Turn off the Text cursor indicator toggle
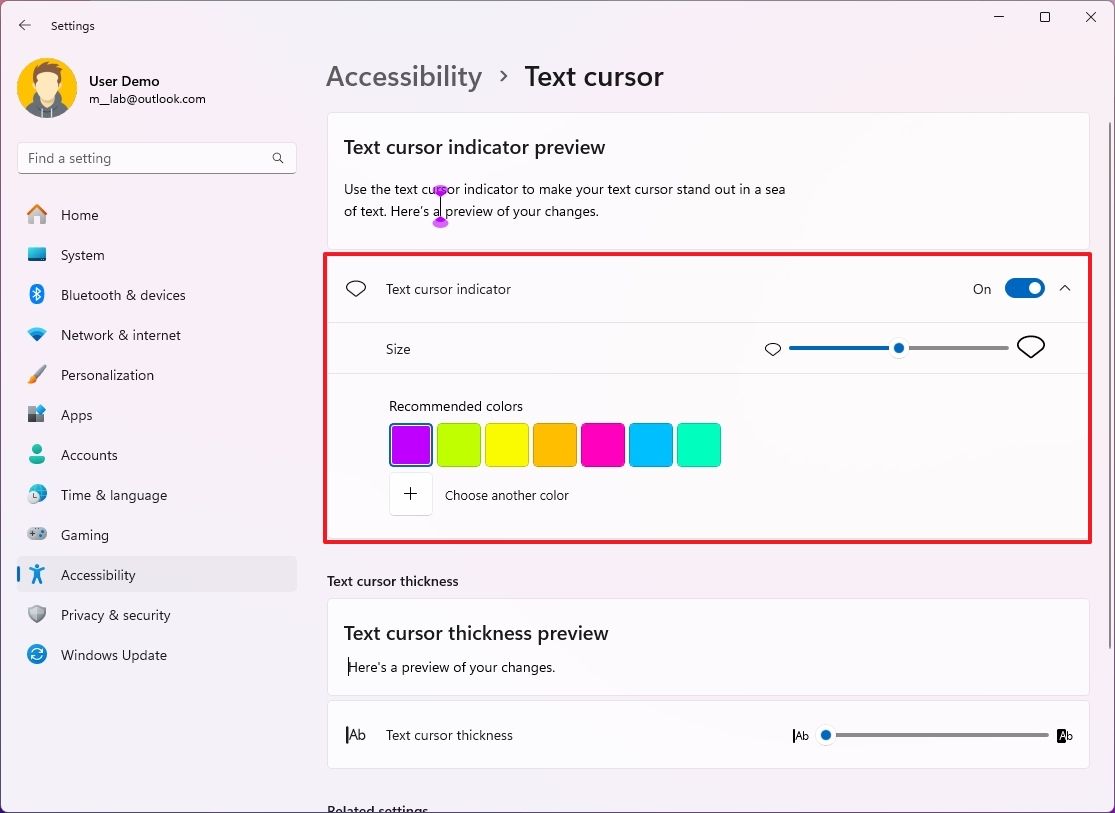 [1024, 288]
